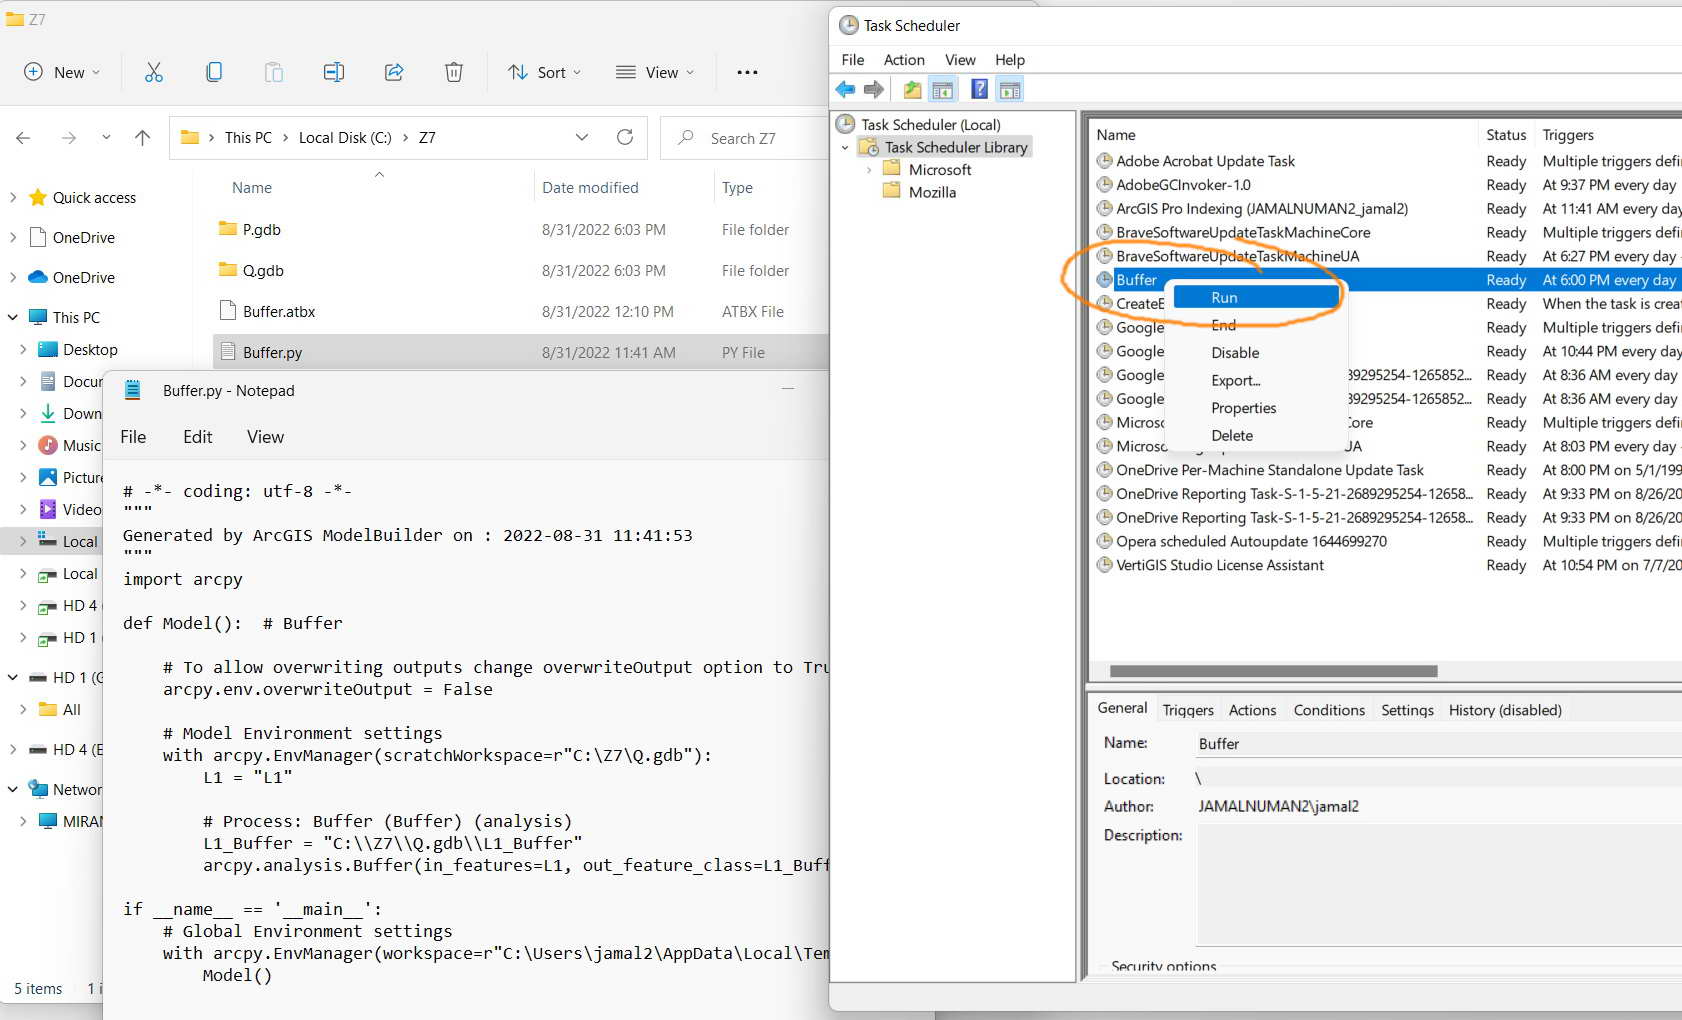Click the Share icon in Explorer toolbar
This screenshot has width=1682, height=1020.
pyautogui.click(x=394, y=72)
